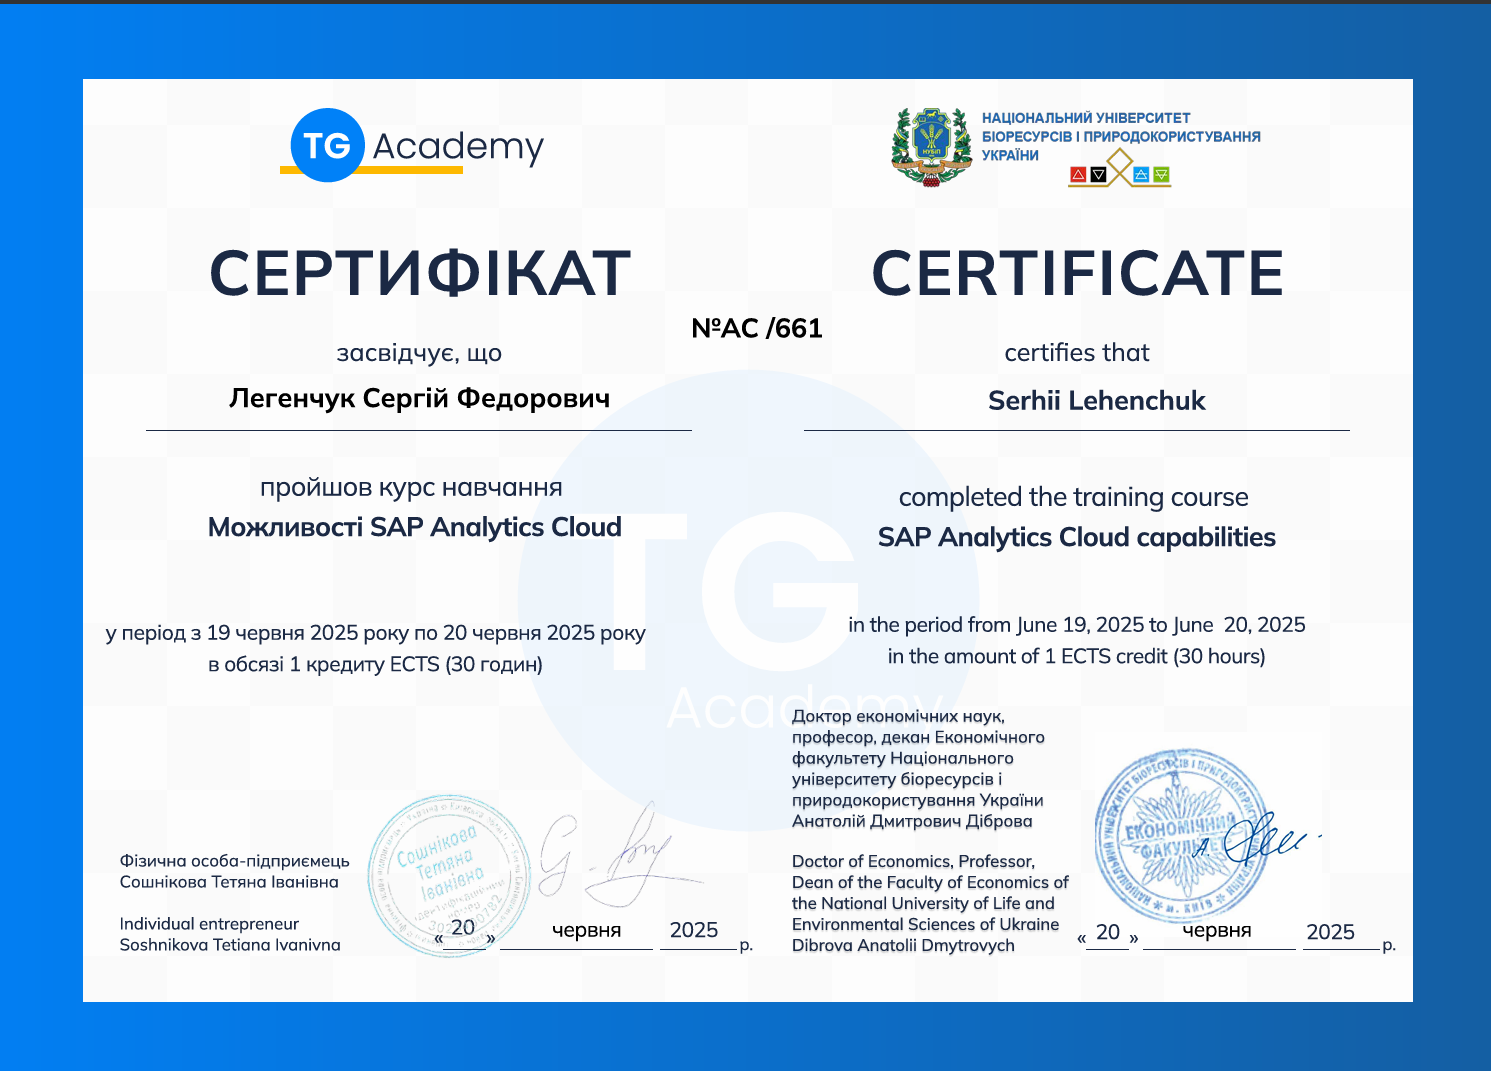
Task: Click the left date year 2025 beside green stamp
Action: (694, 930)
